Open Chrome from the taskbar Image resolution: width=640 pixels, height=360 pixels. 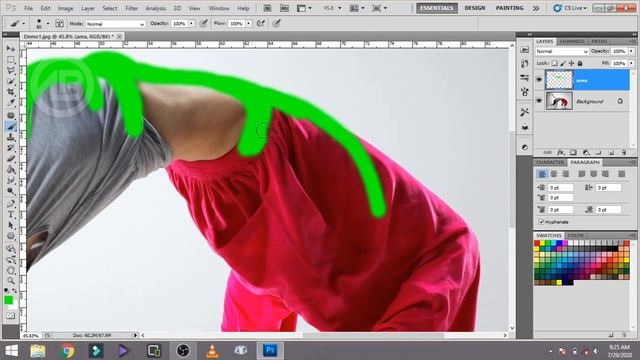(x=67, y=351)
